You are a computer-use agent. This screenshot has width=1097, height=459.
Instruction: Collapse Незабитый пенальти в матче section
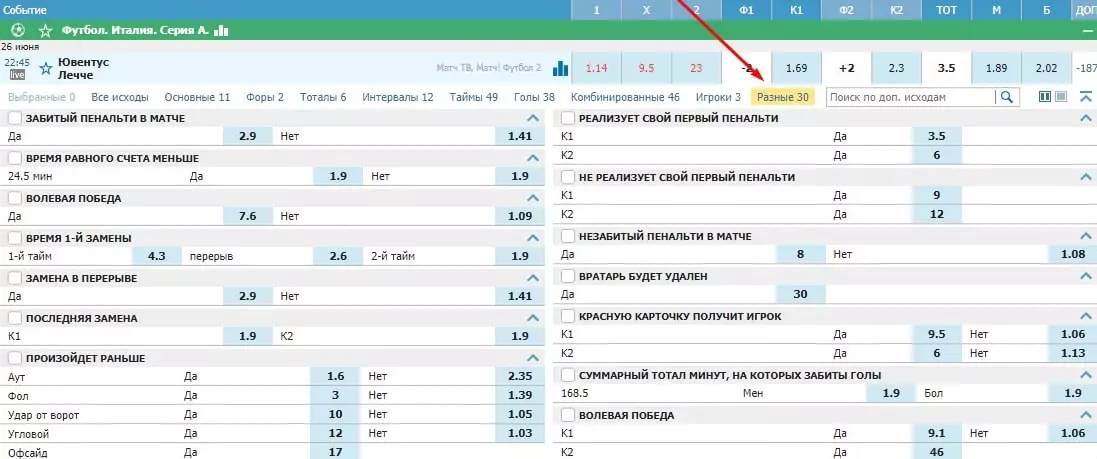[x=1087, y=236]
